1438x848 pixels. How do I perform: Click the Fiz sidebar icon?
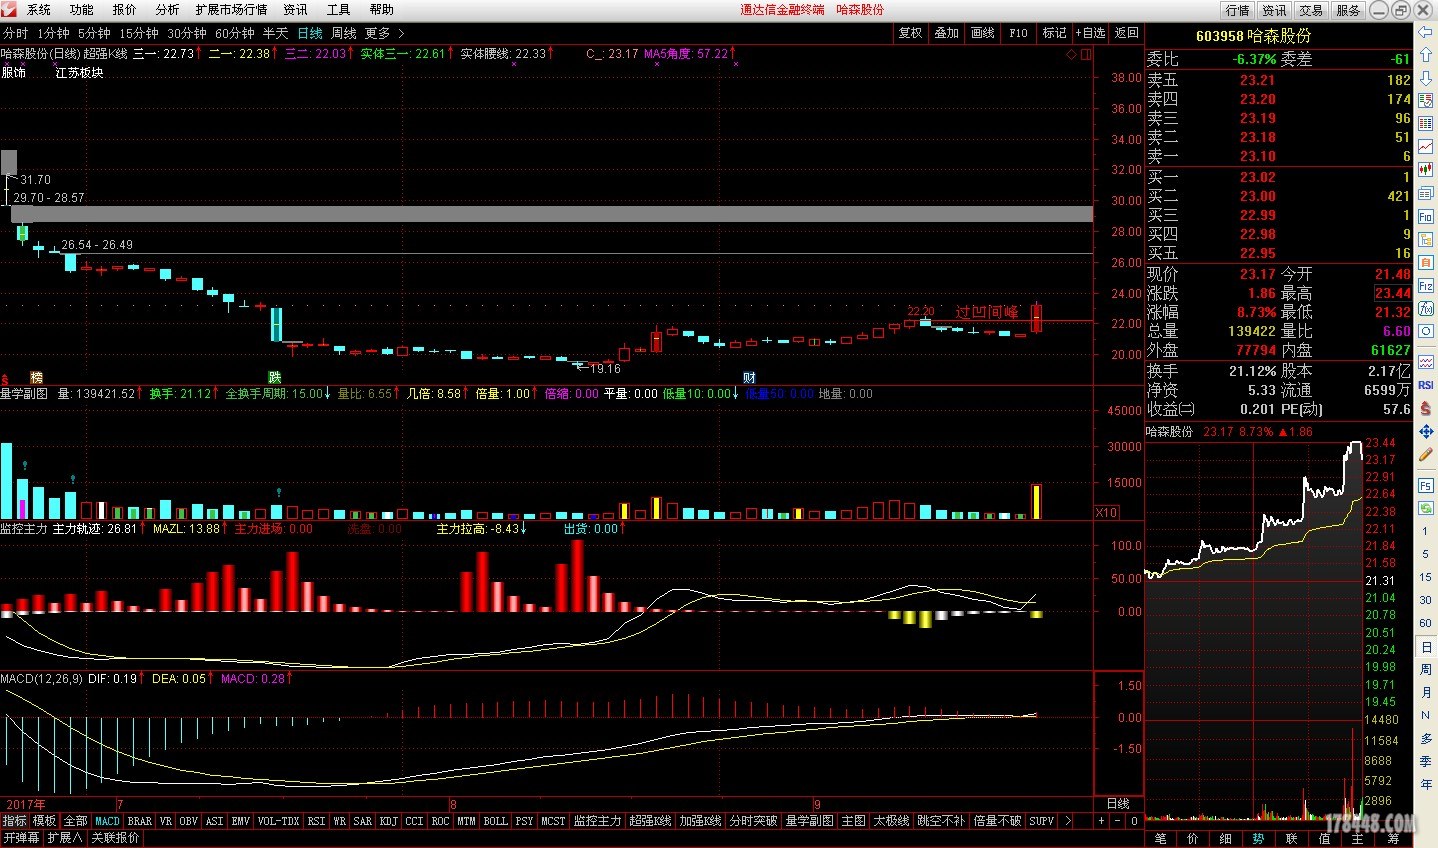pyautogui.click(x=1426, y=286)
